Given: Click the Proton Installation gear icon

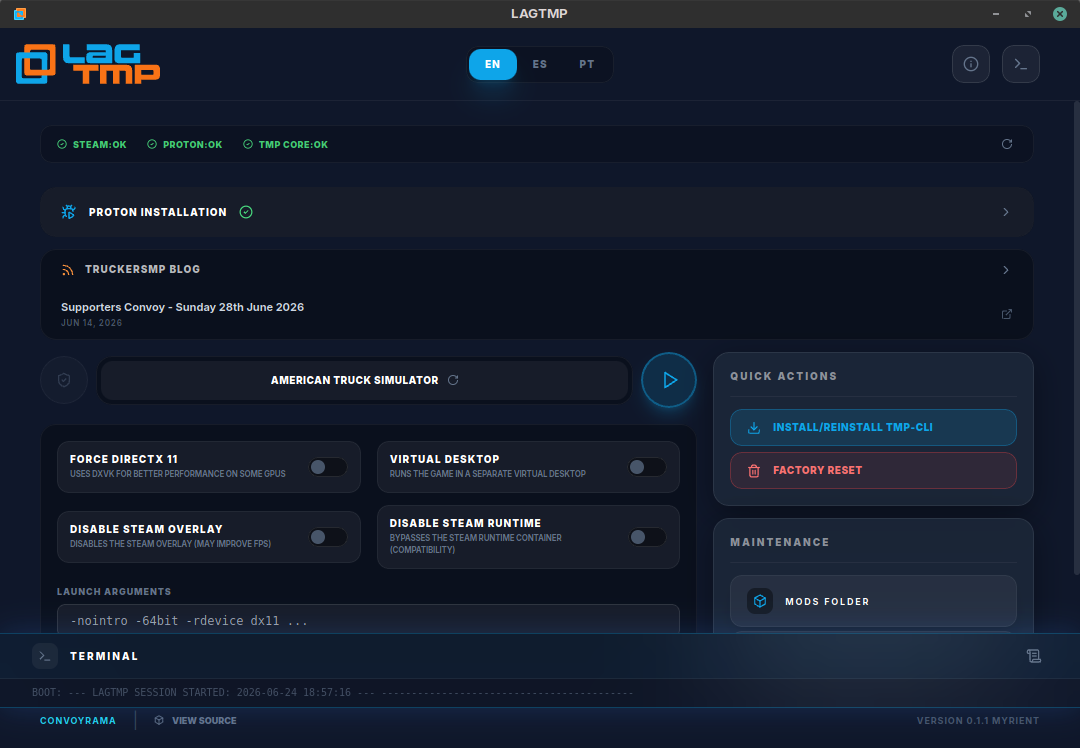Looking at the screenshot, I should tap(68, 212).
